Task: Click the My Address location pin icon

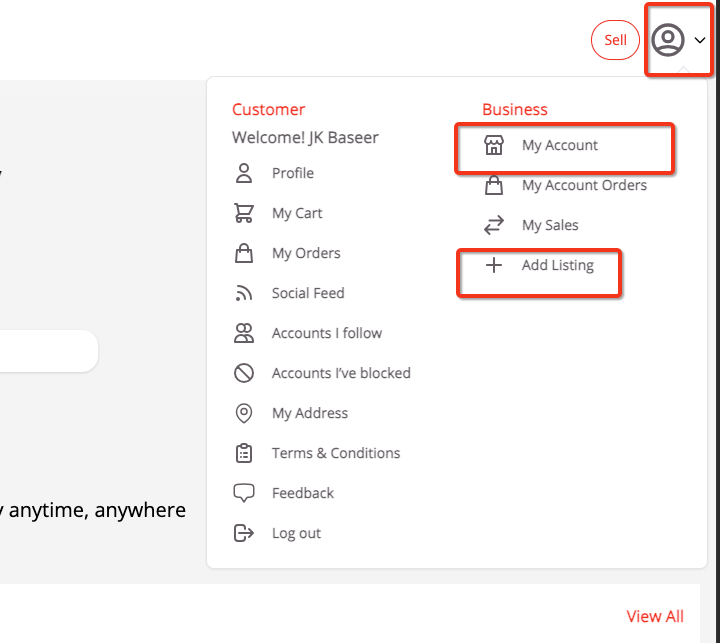Action: pos(244,413)
